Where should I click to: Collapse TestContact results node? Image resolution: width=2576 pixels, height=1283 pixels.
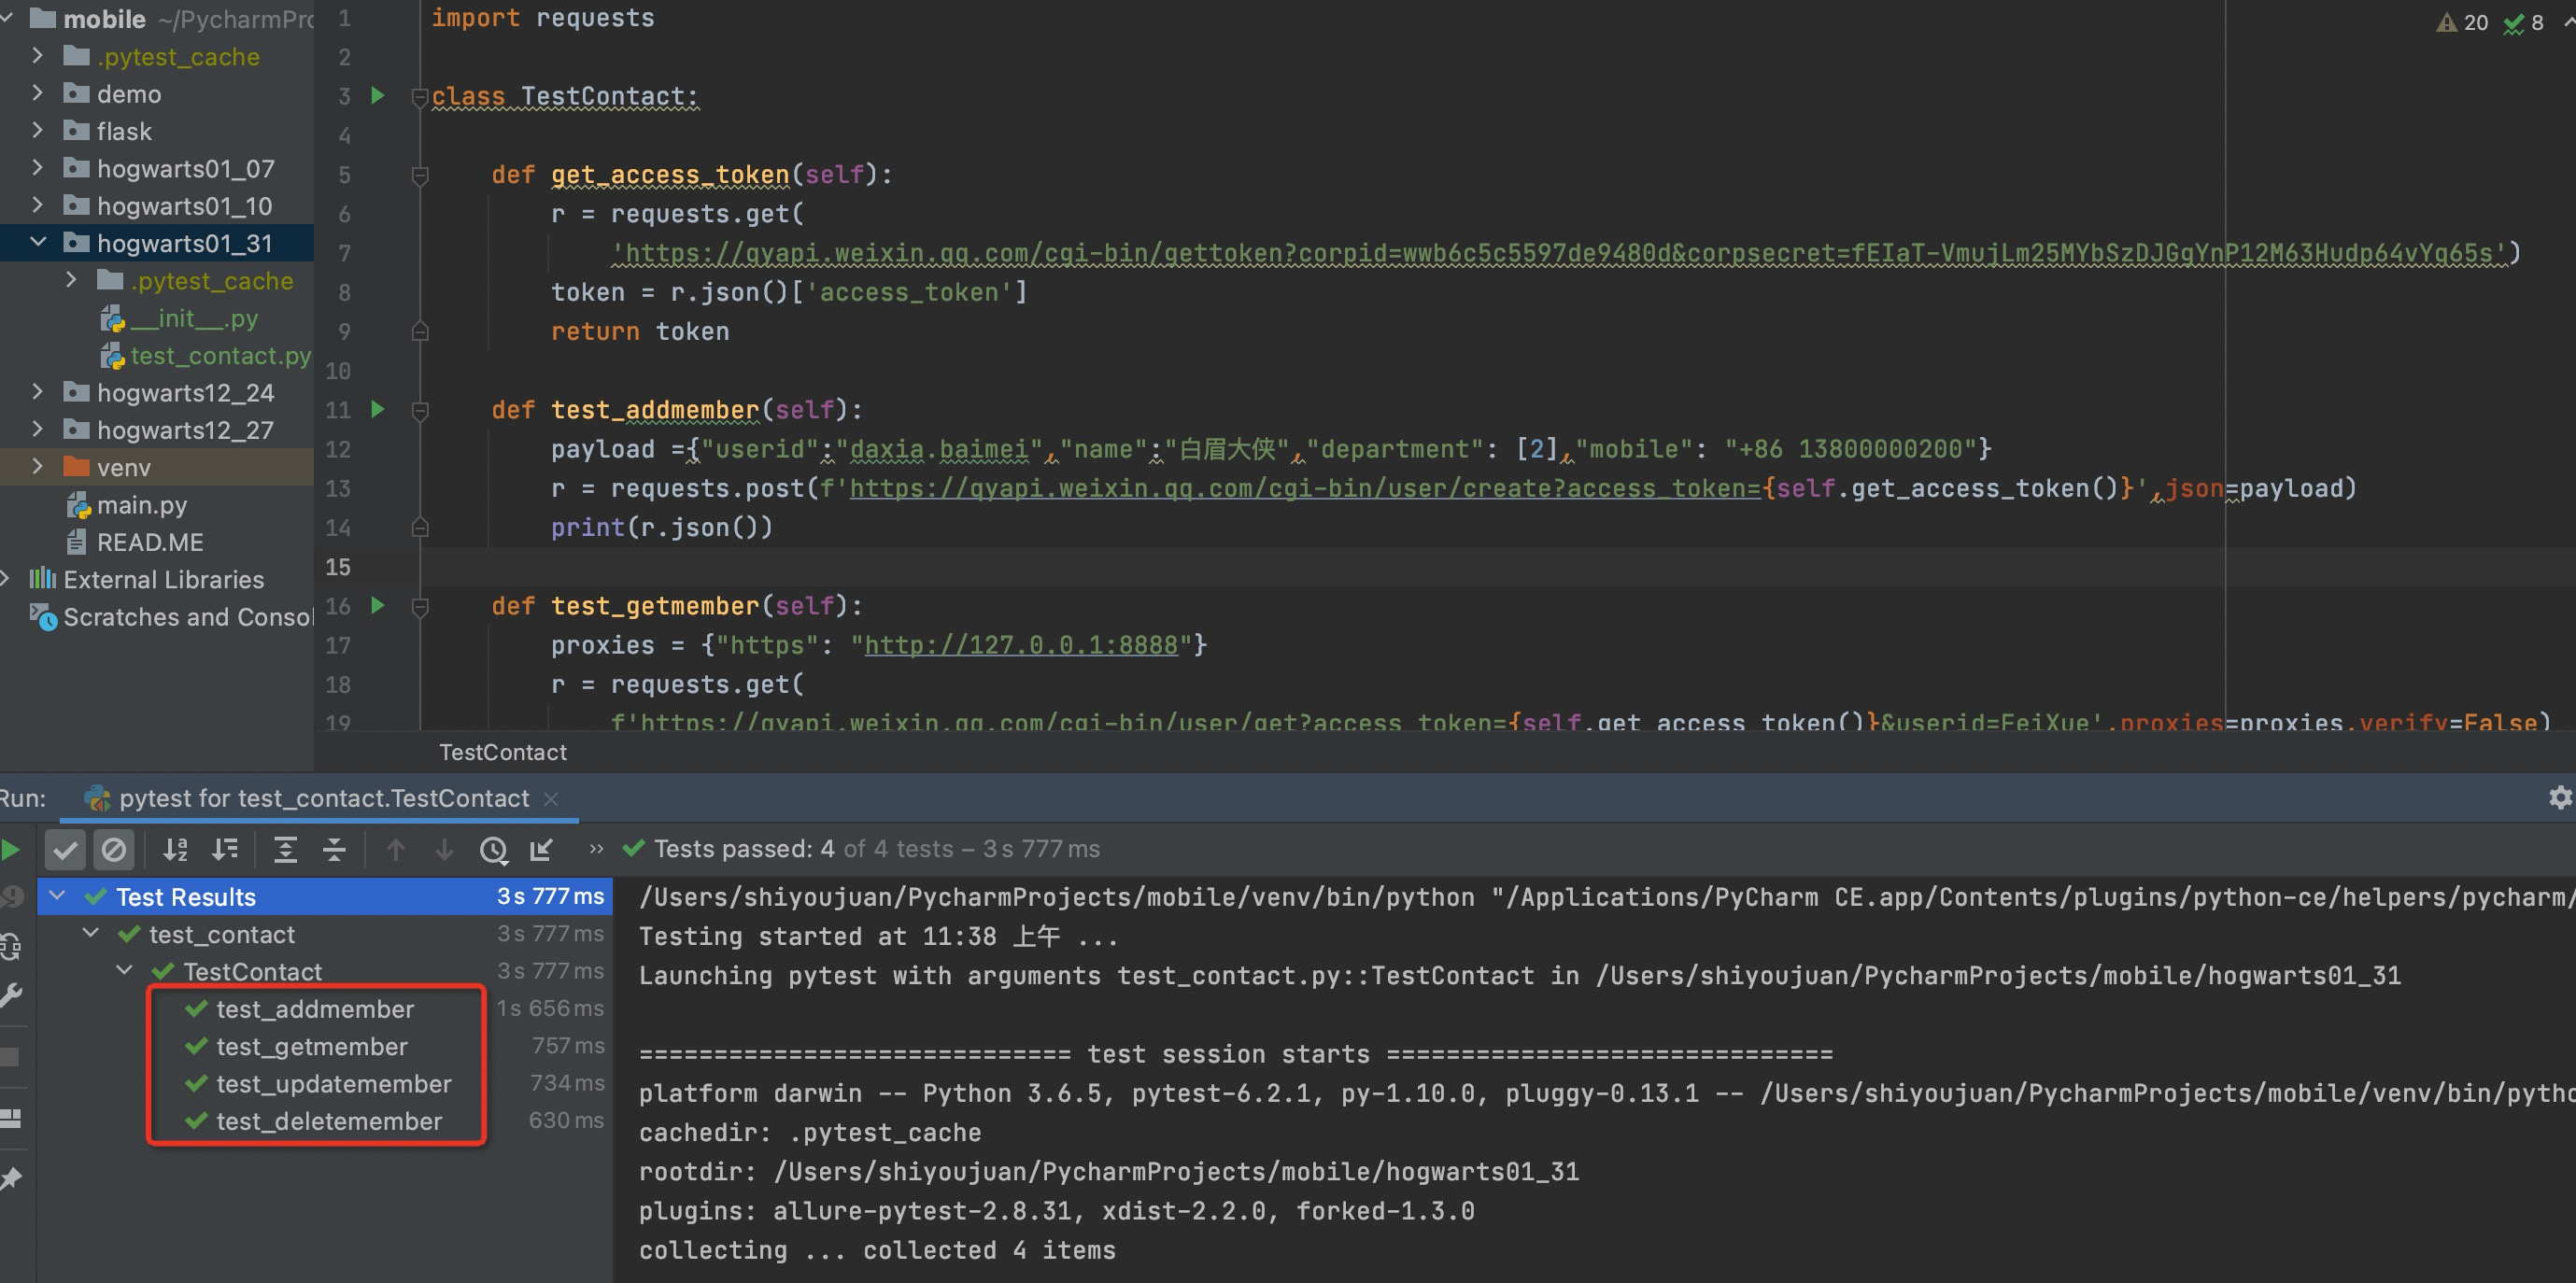125,970
